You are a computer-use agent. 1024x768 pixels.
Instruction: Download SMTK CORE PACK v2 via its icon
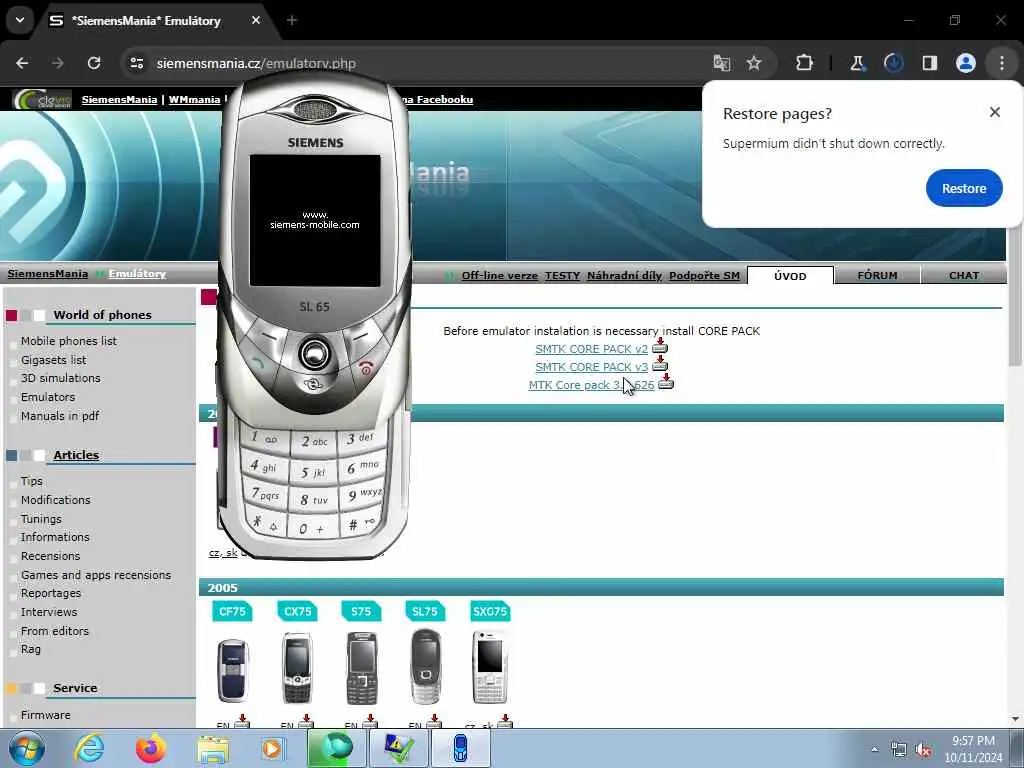(x=660, y=346)
